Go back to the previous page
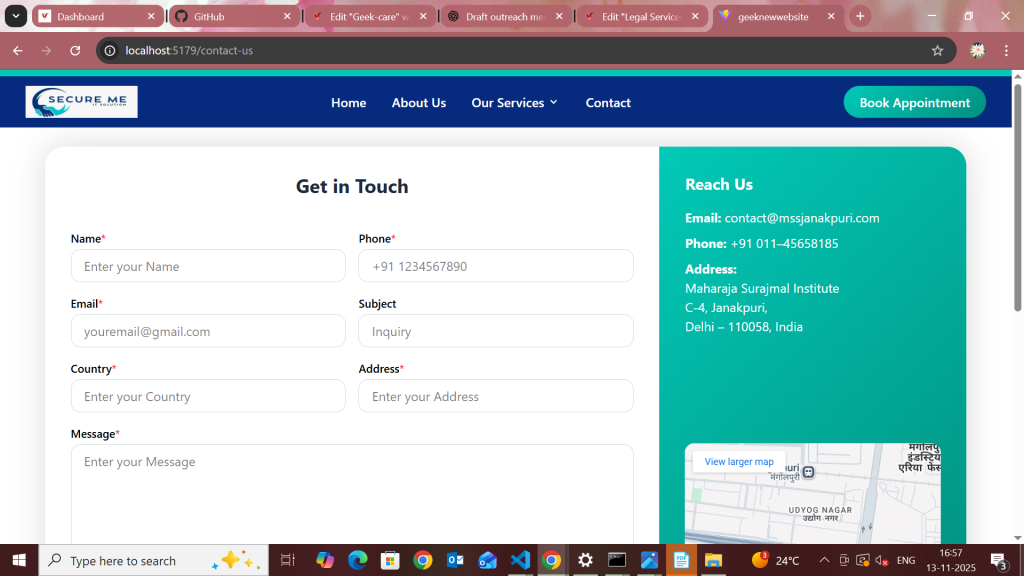Screen dimensions: 1024x576 (17, 51)
